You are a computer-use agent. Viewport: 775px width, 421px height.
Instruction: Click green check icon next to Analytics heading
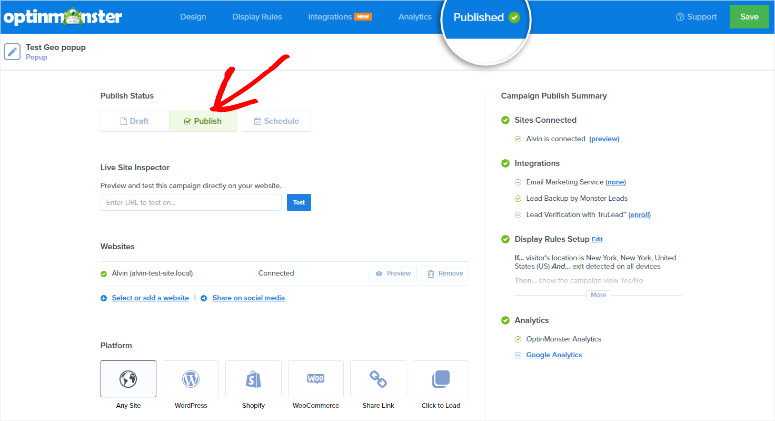coord(505,320)
